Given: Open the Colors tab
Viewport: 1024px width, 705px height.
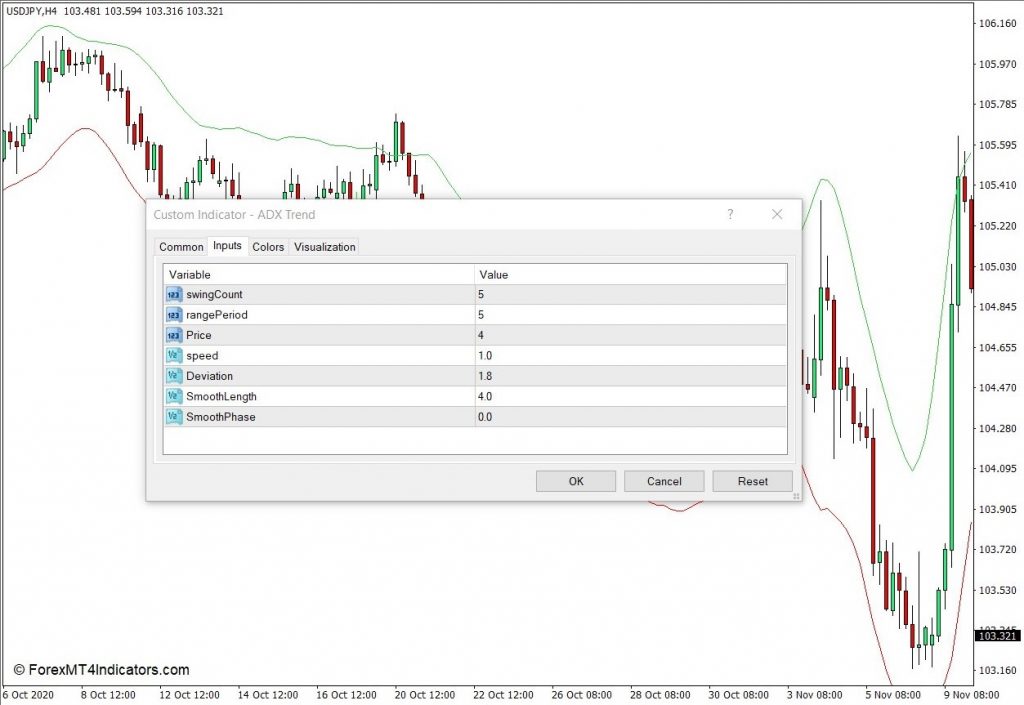Looking at the screenshot, I should tap(268, 247).
